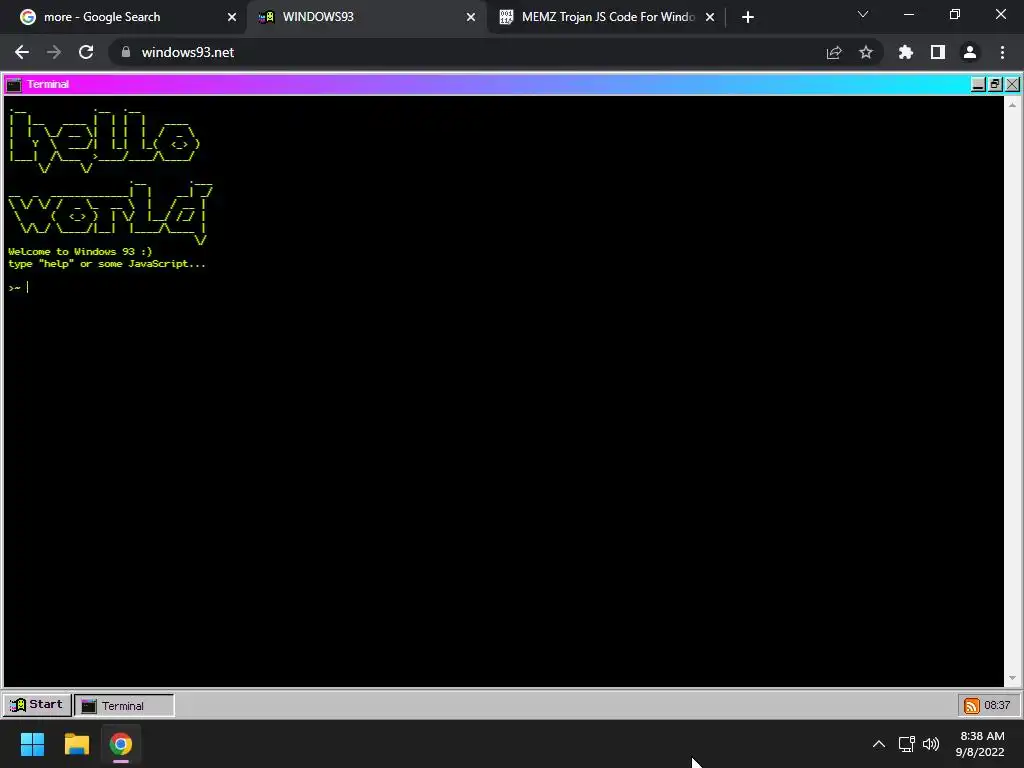Open a new Chrome tab
This screenshot has height=768, width=1024.
coord(748,17)
